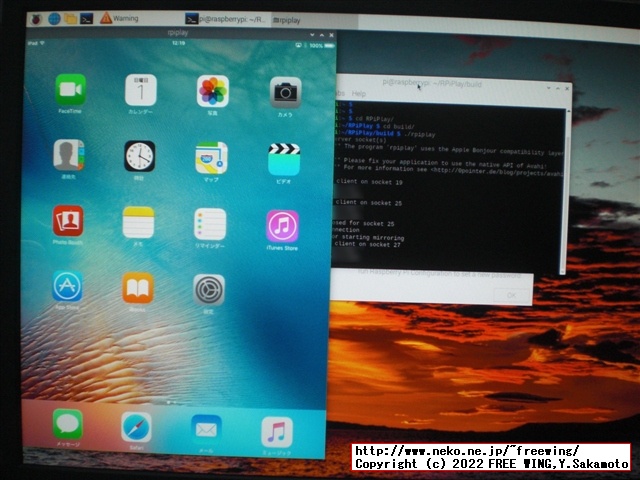Open Mail in the iPad dock

pyautogui.click(x=206, y=430)
